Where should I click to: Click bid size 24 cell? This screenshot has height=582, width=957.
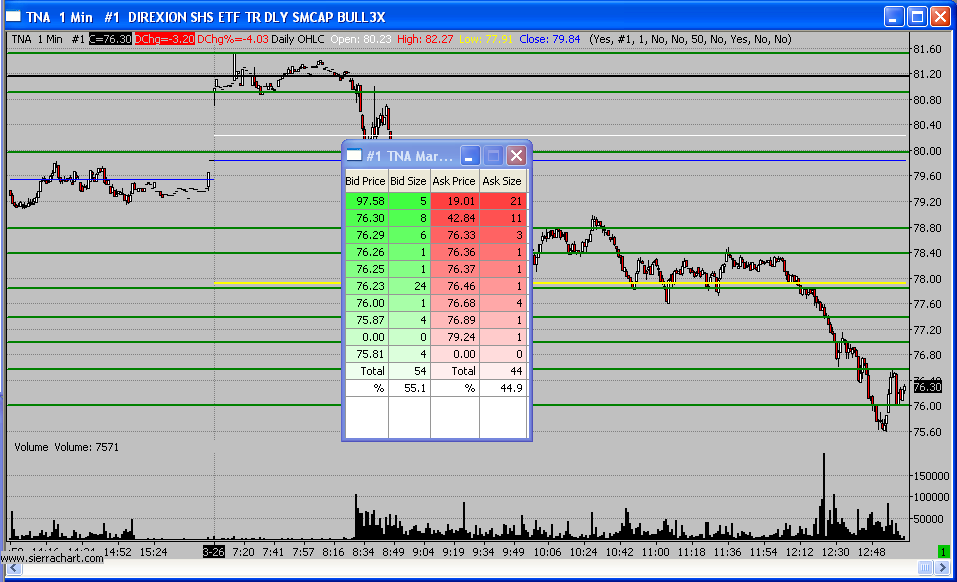tap(410, 286)
